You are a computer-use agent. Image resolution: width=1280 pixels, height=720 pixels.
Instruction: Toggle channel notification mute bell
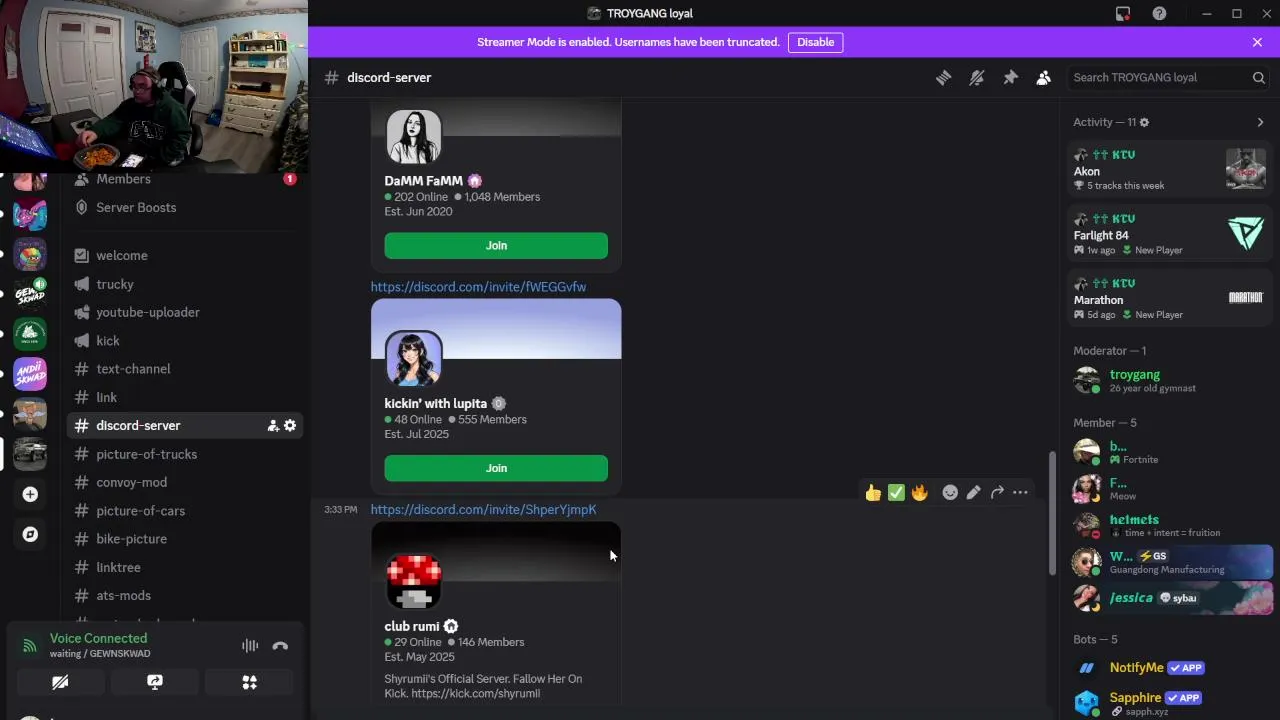(x=977, y=78)
